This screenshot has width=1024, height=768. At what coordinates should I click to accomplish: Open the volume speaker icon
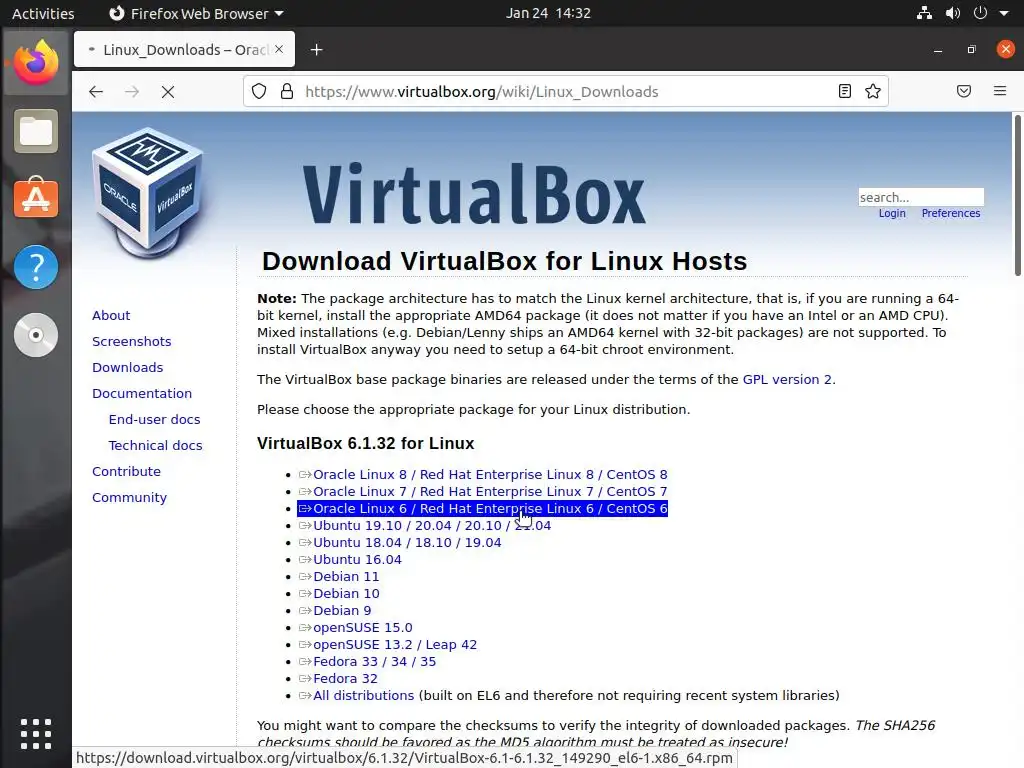[x=953, y=13]
